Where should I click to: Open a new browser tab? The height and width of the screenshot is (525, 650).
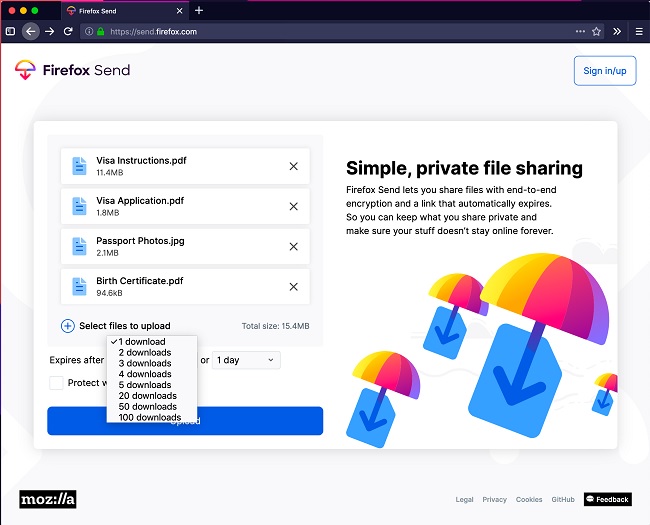pos(199,10)
